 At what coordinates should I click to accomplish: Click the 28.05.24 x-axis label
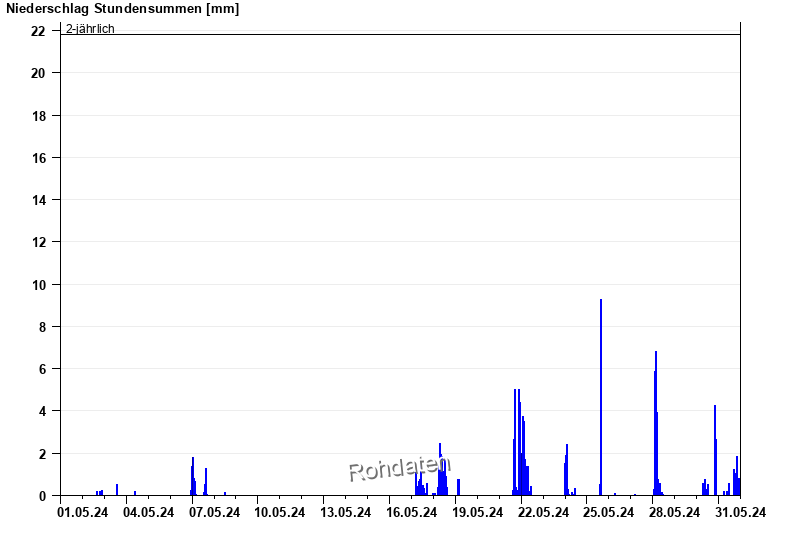[x=675, y=513]
